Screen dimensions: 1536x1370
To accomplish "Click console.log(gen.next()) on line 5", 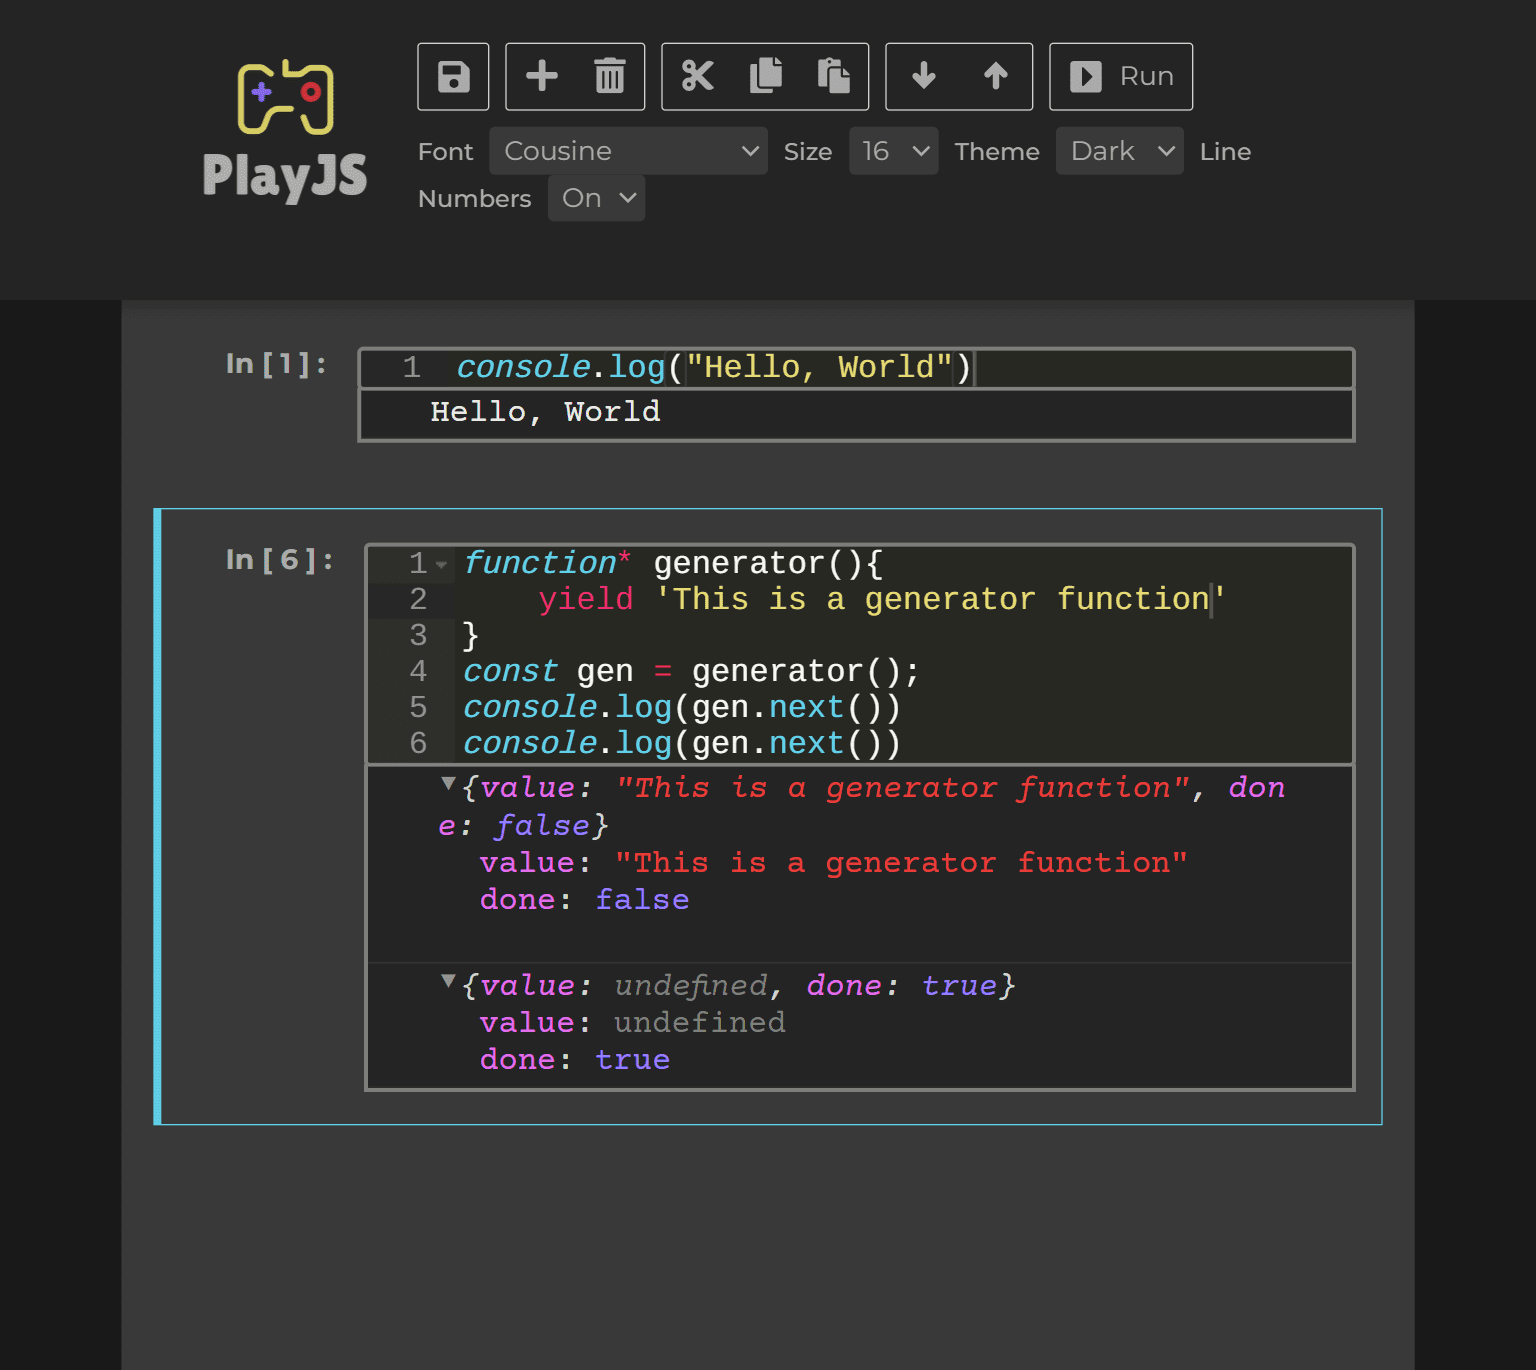I will (x=682, y=707).
